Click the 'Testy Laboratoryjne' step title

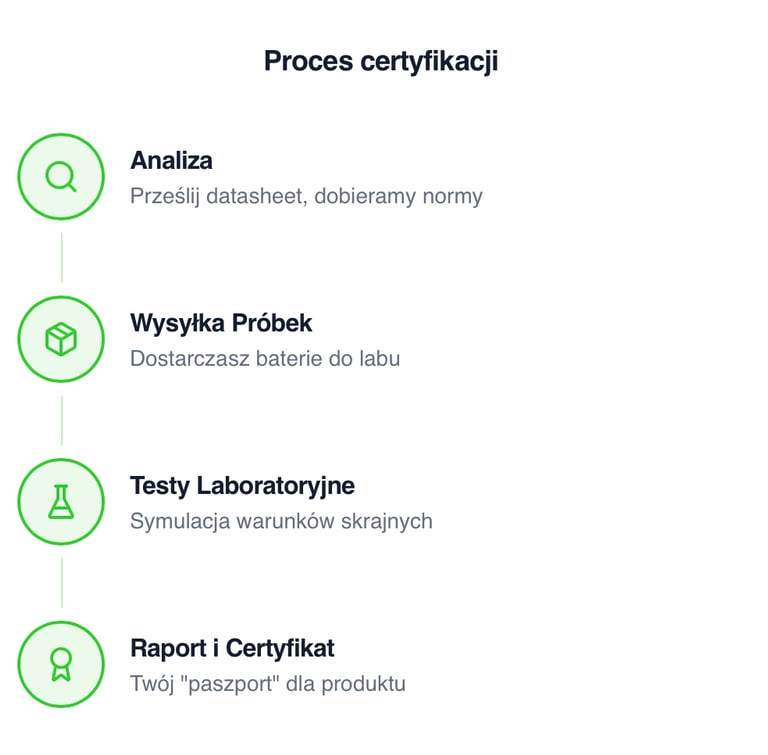(242, 486)
